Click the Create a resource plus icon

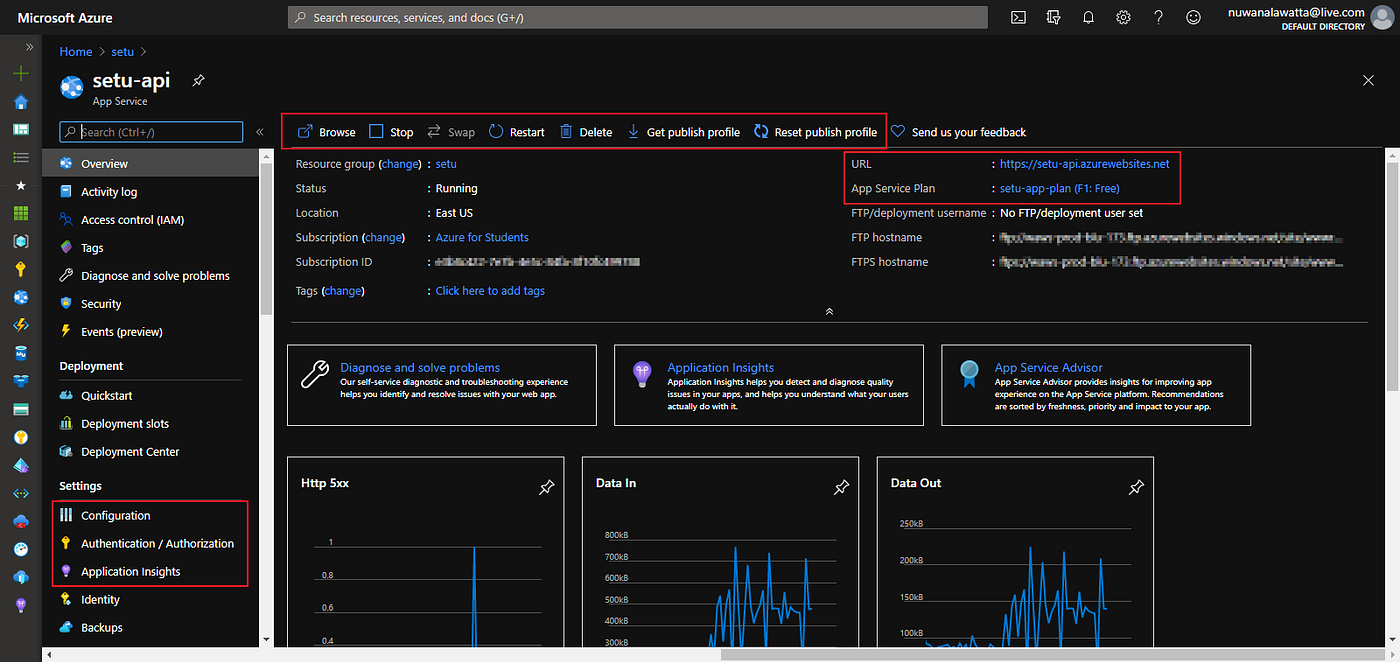(21, 74)
